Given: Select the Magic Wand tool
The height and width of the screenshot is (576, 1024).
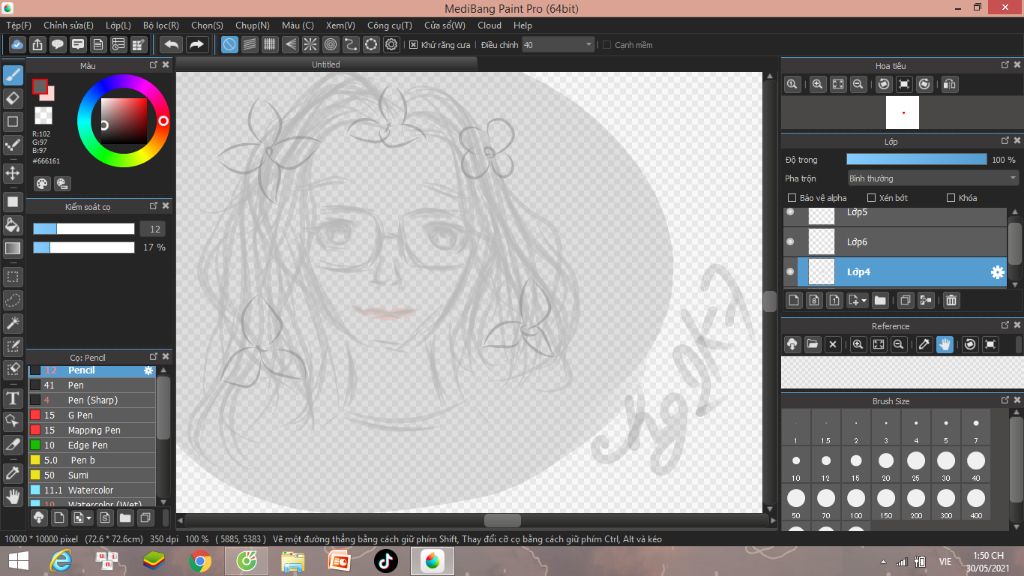Looking at the screenshot, I should [12, 323].
